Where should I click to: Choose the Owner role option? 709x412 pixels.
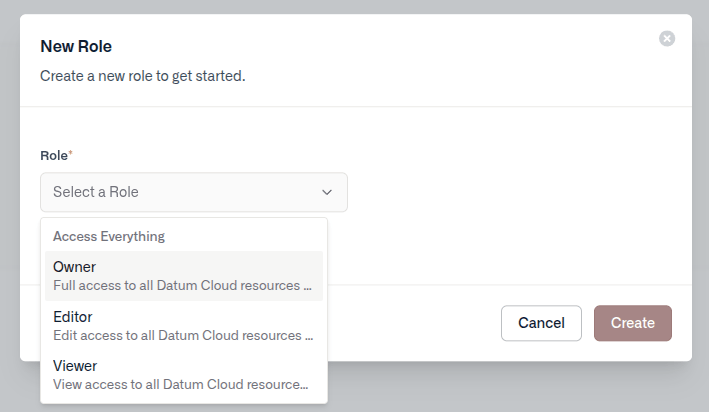point(184,276)
